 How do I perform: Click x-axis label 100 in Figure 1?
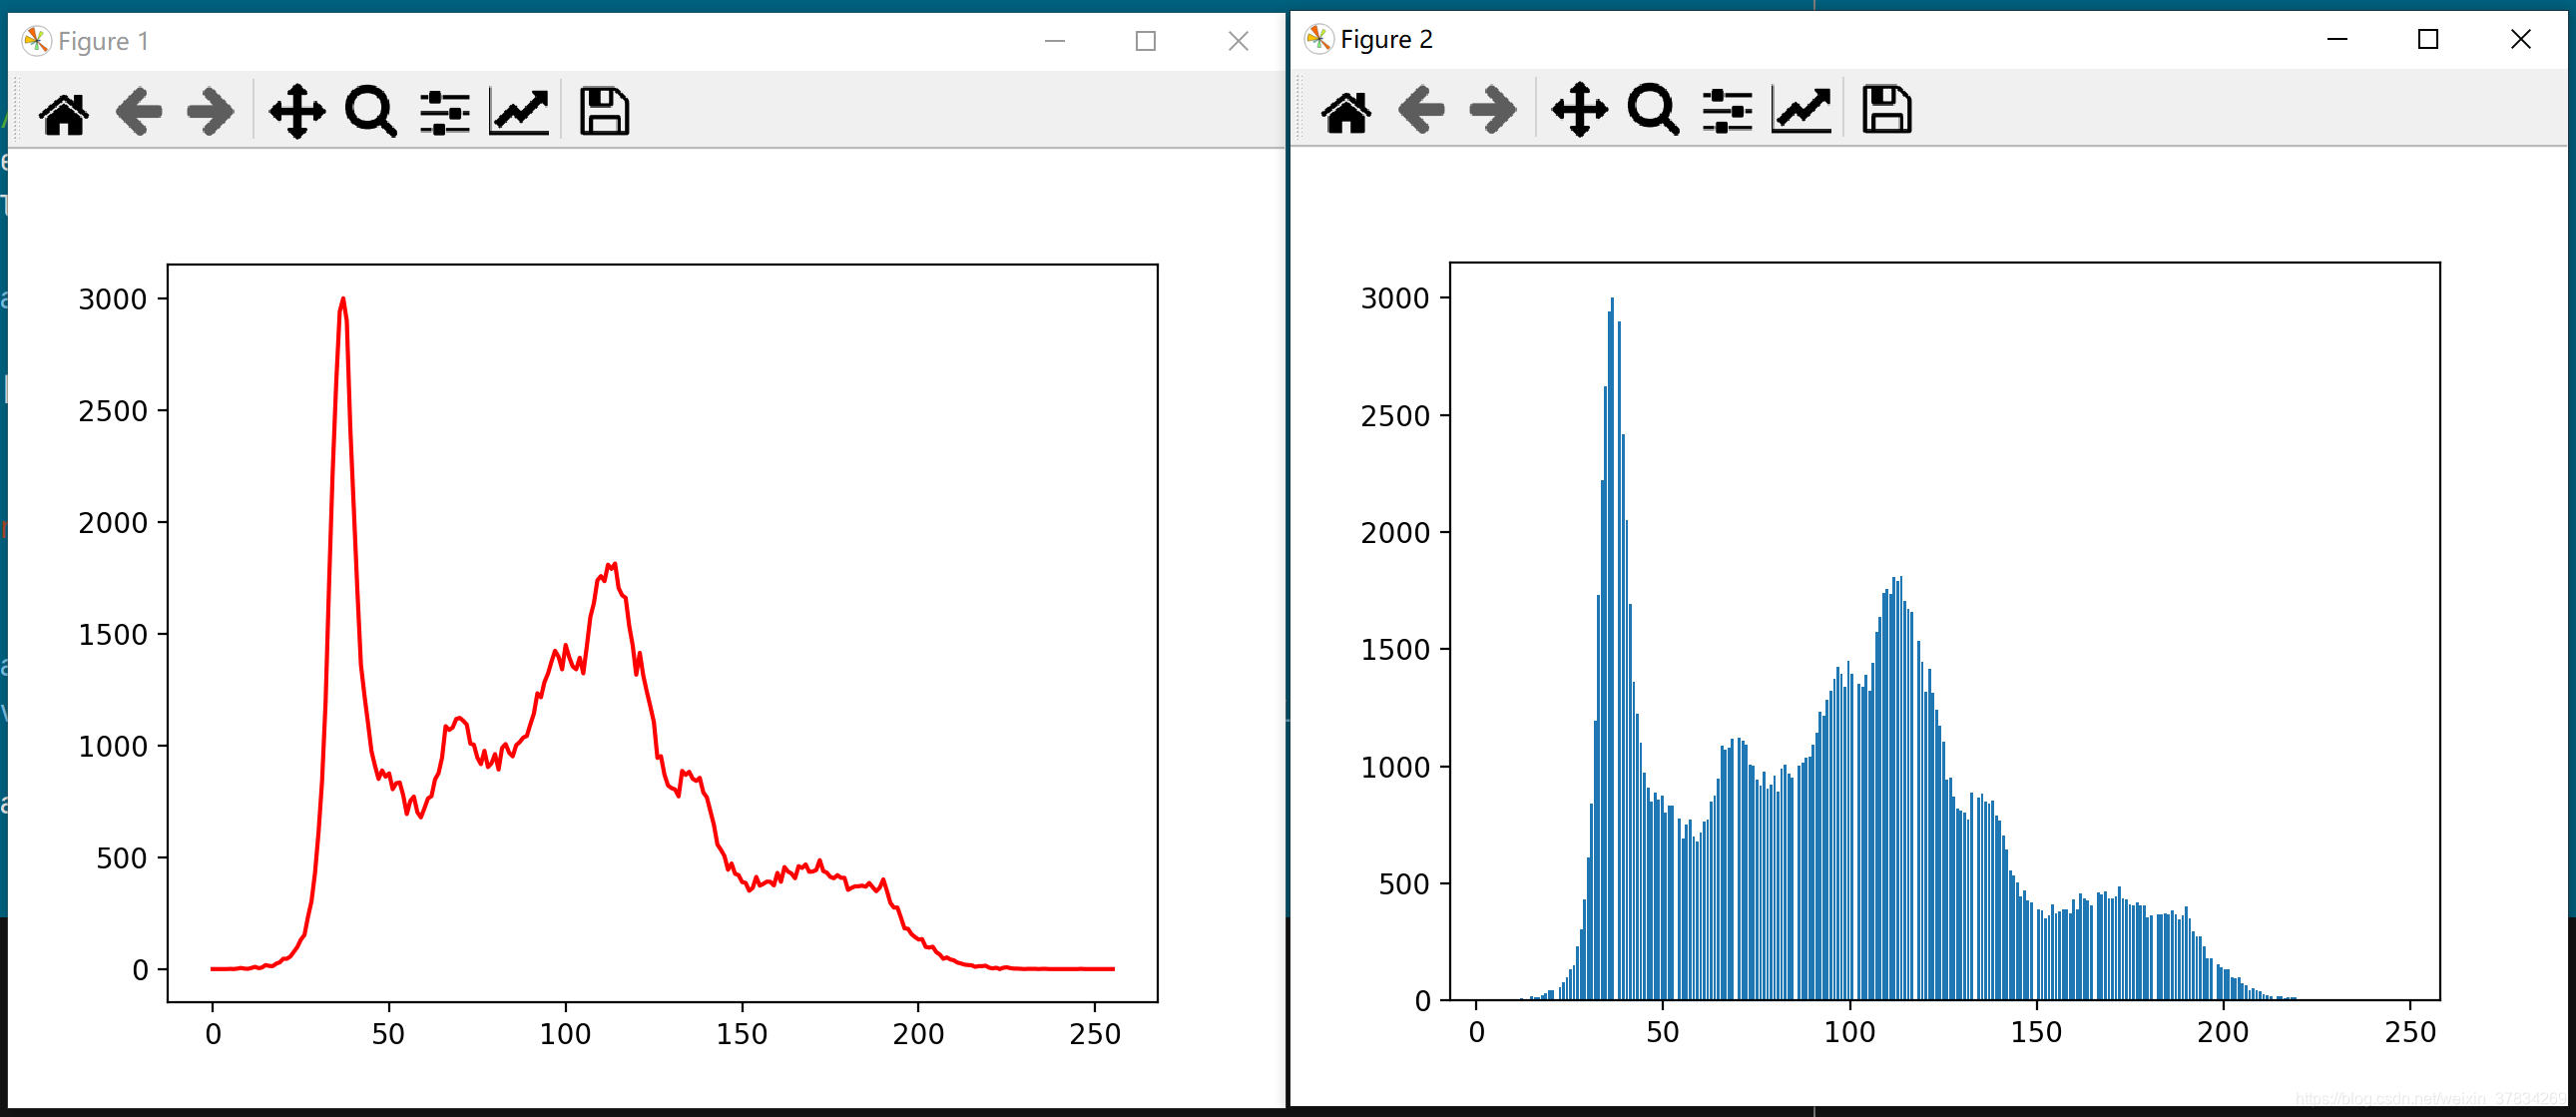click(x=565, y=1034)
